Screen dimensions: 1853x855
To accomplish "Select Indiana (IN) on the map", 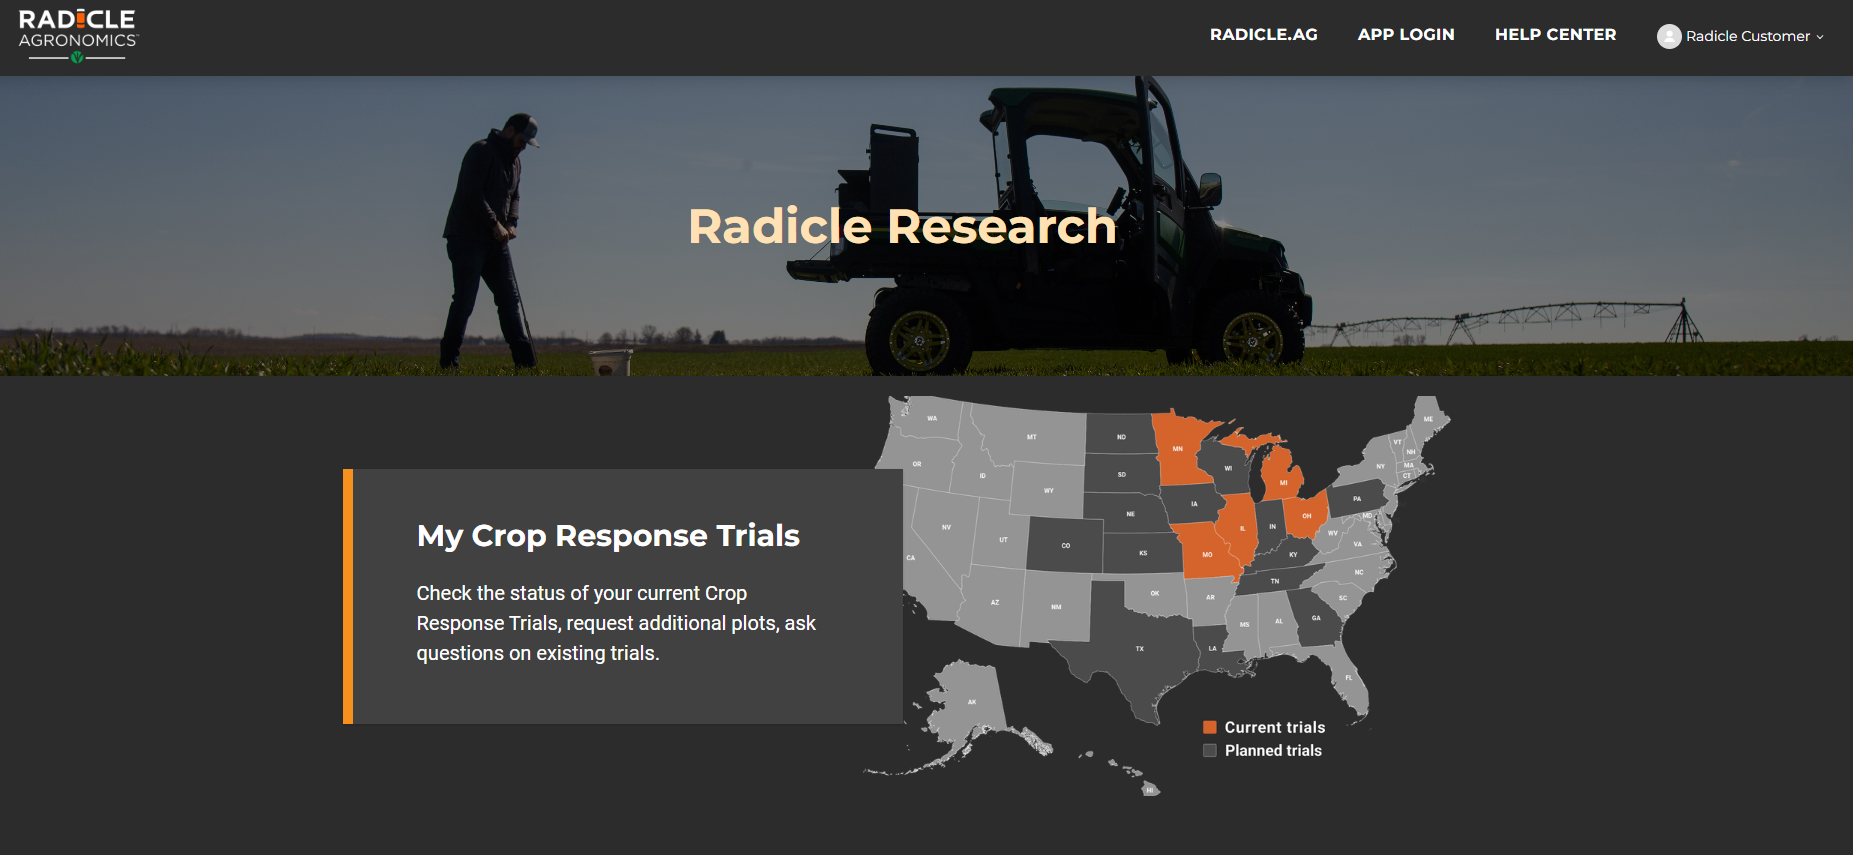I will pyautogui.click(x=1272, y=526).
